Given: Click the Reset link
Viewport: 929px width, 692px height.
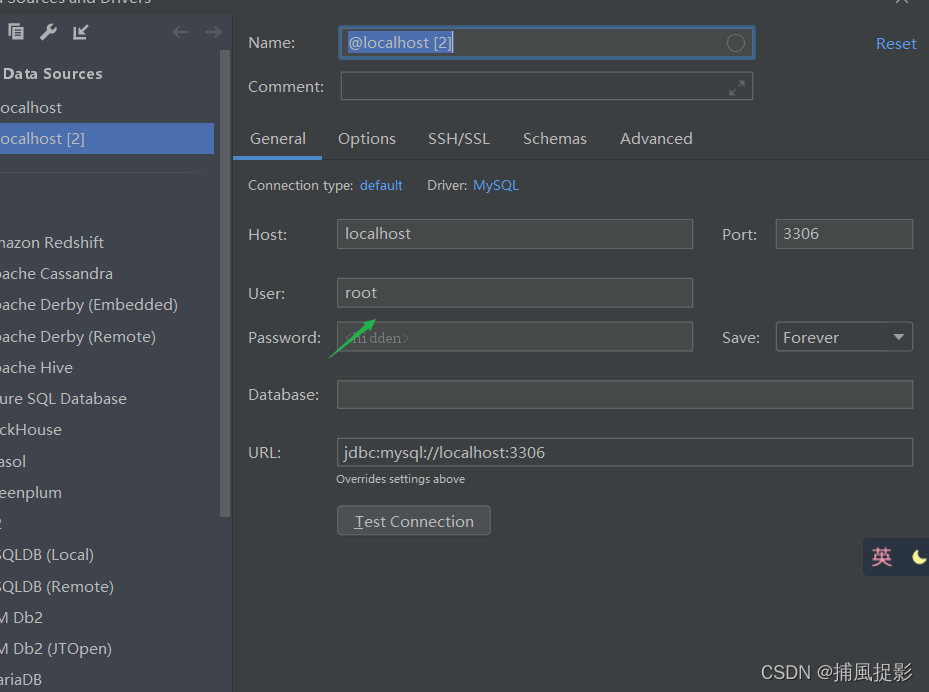Looking at the screenshot, I should [896, 44].
